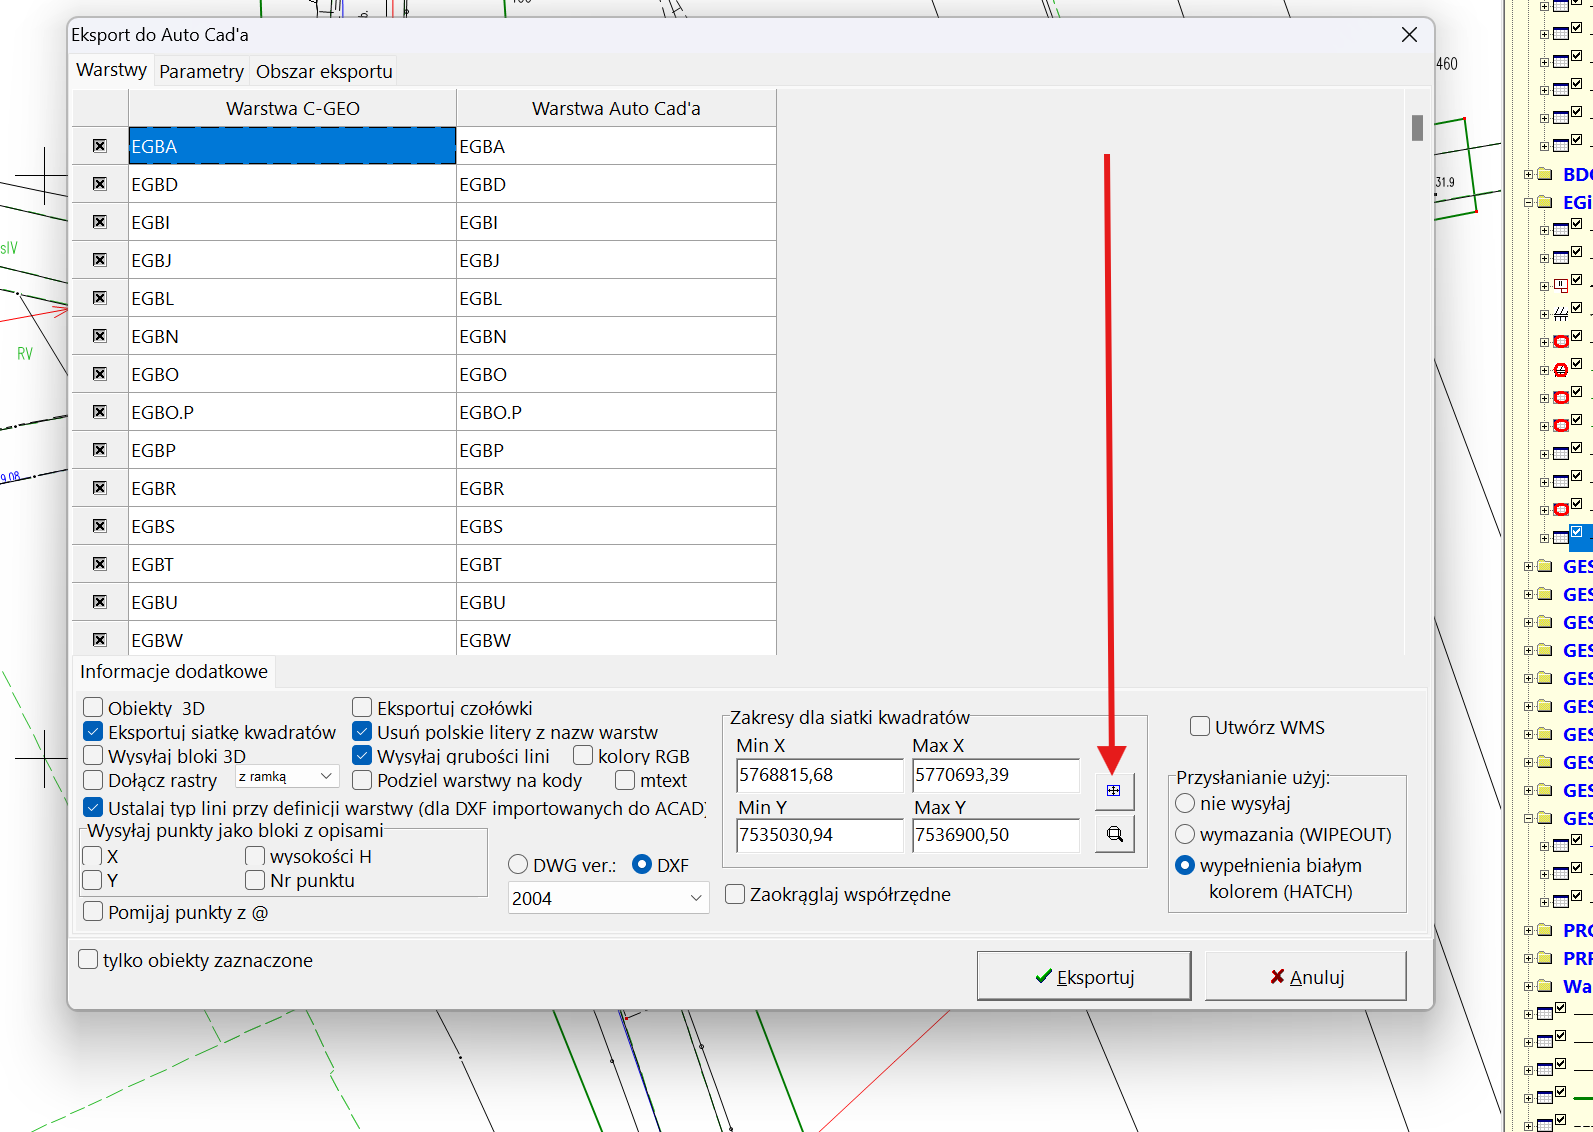
Task: Toggle export mark for EGBW layer row
Action: (100, 640)
